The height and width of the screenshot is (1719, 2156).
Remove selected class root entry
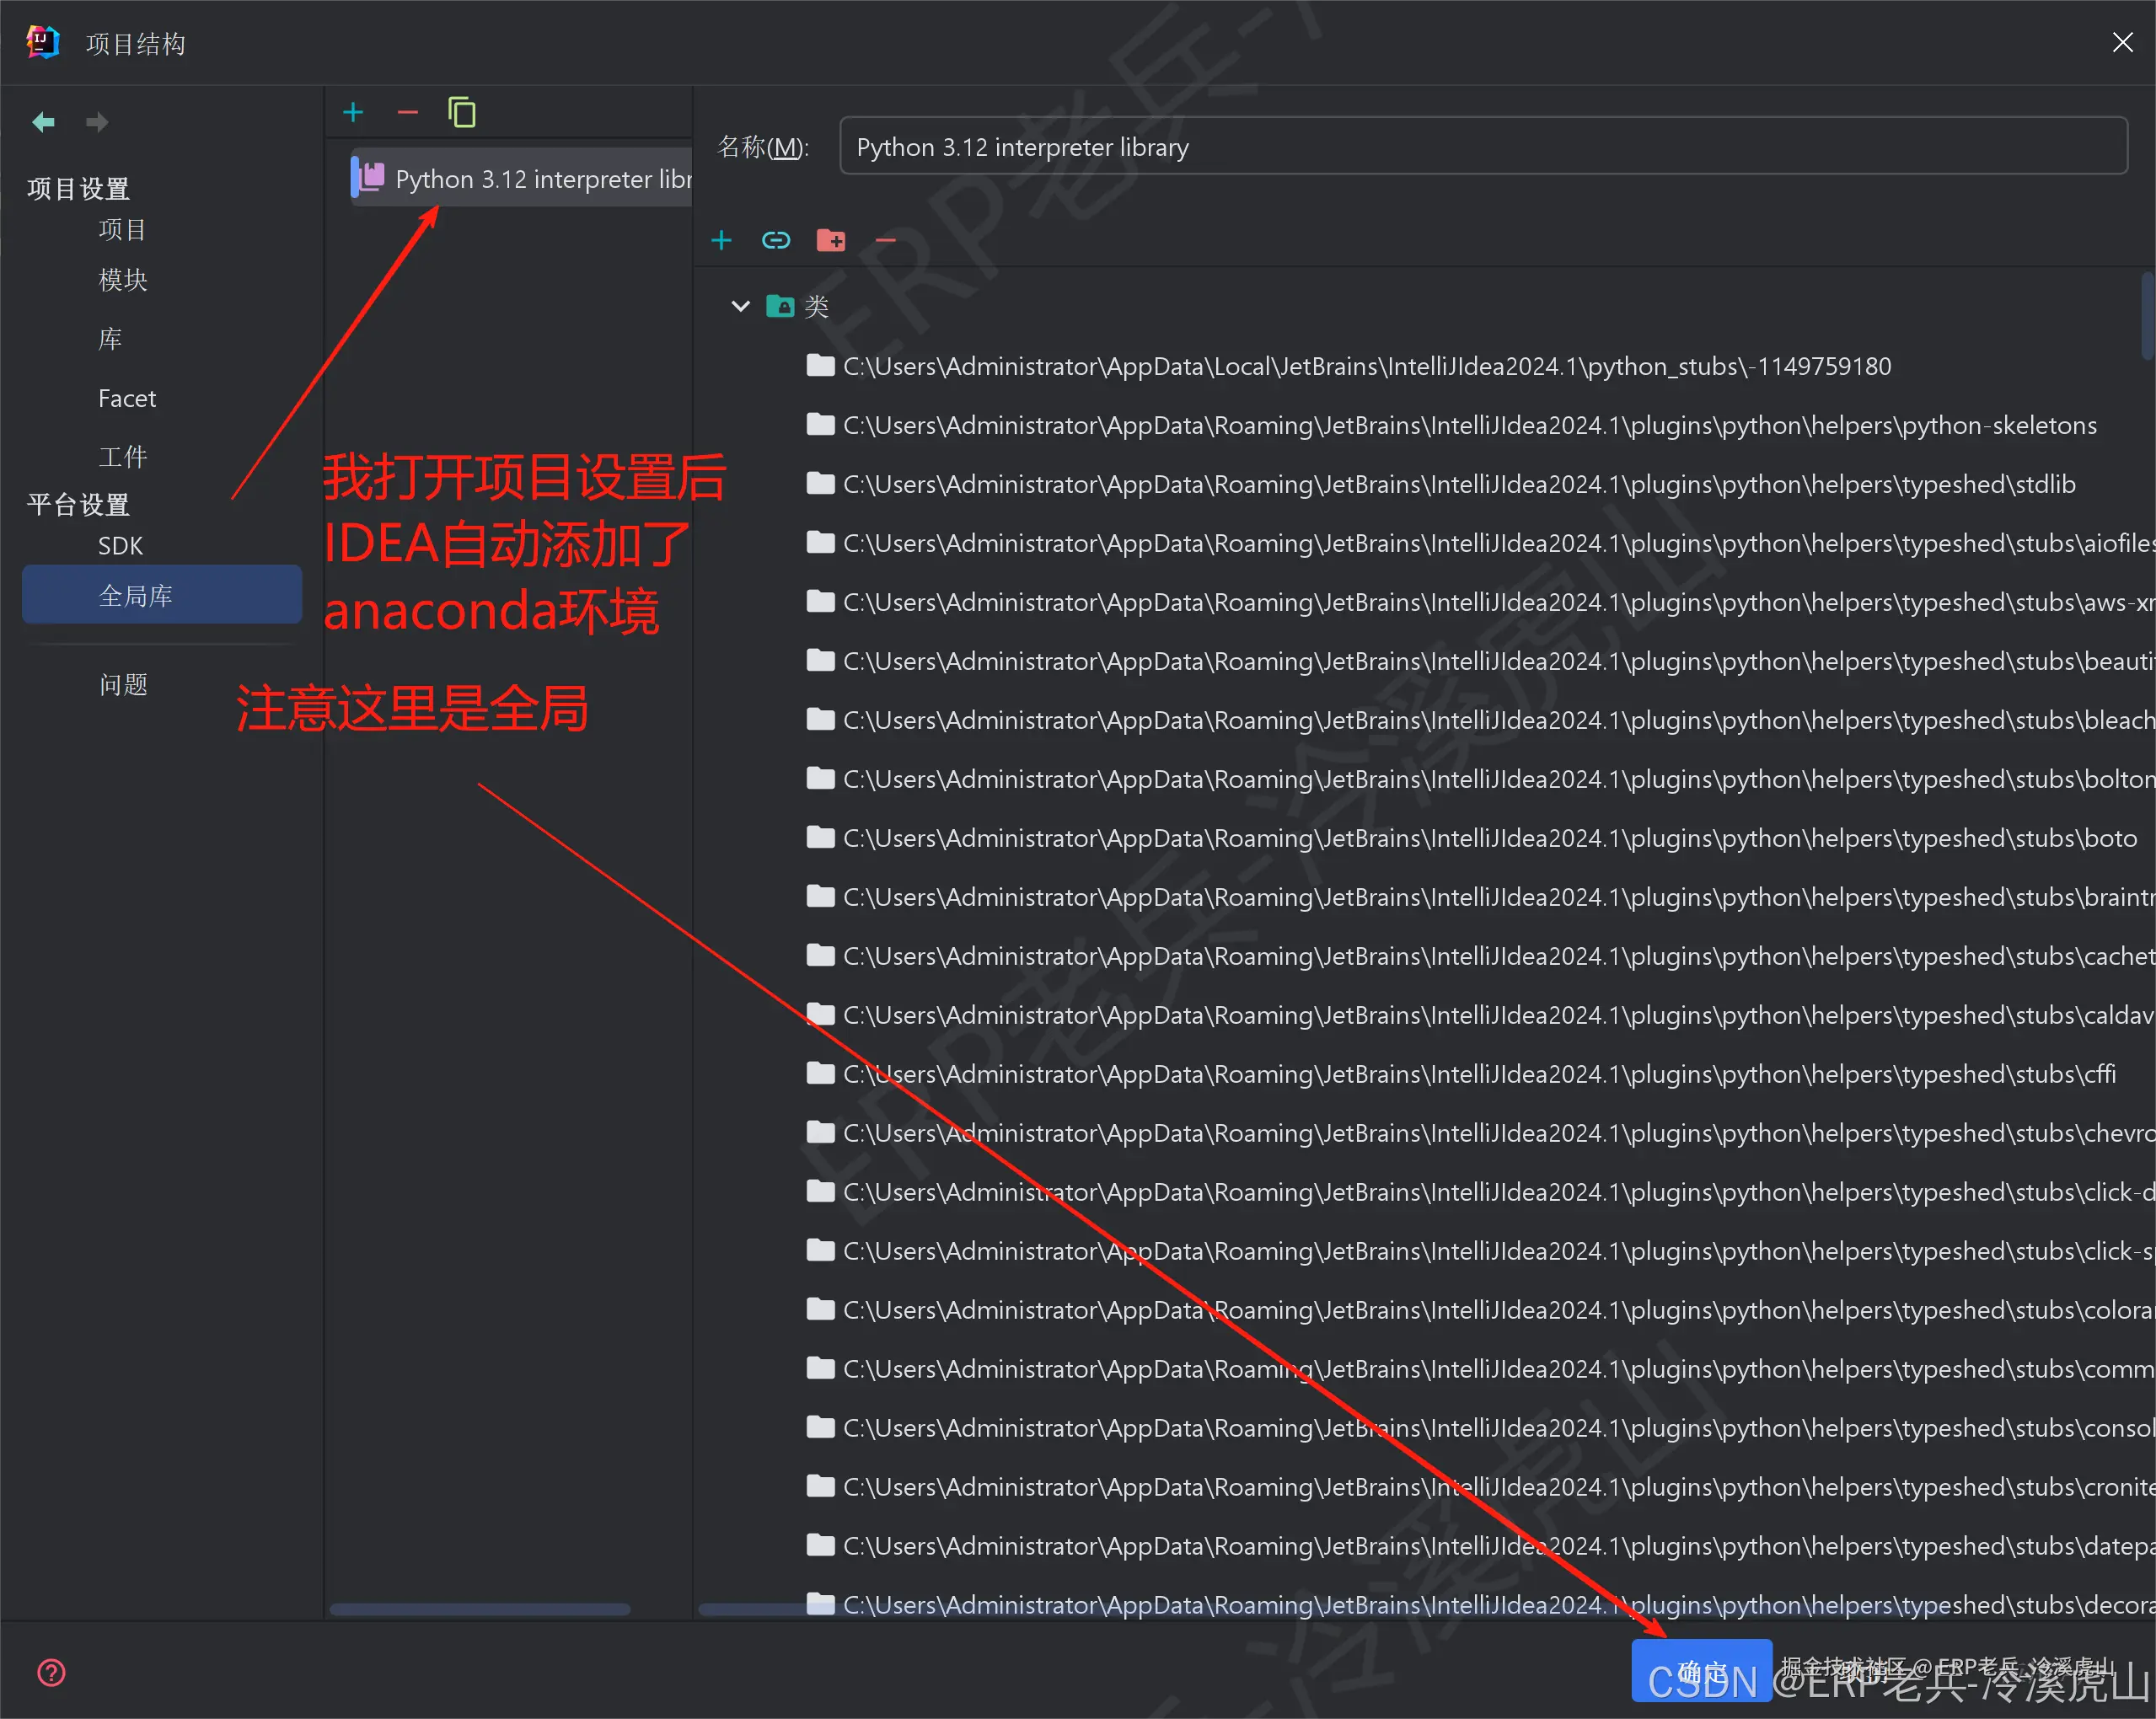tap(886, 240)
